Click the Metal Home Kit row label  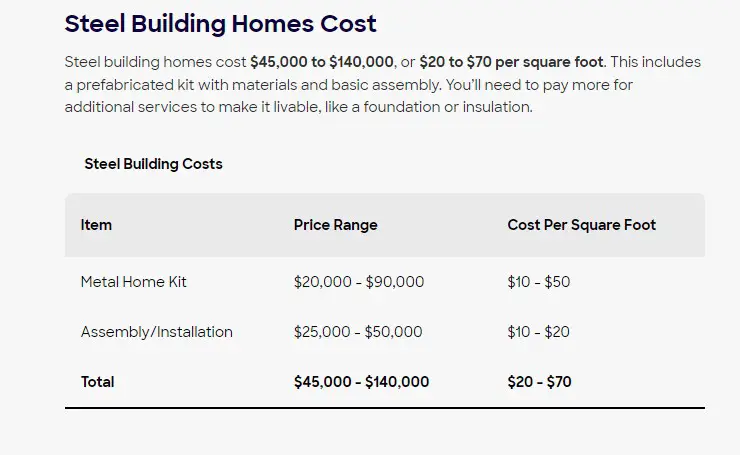point(134,282)
